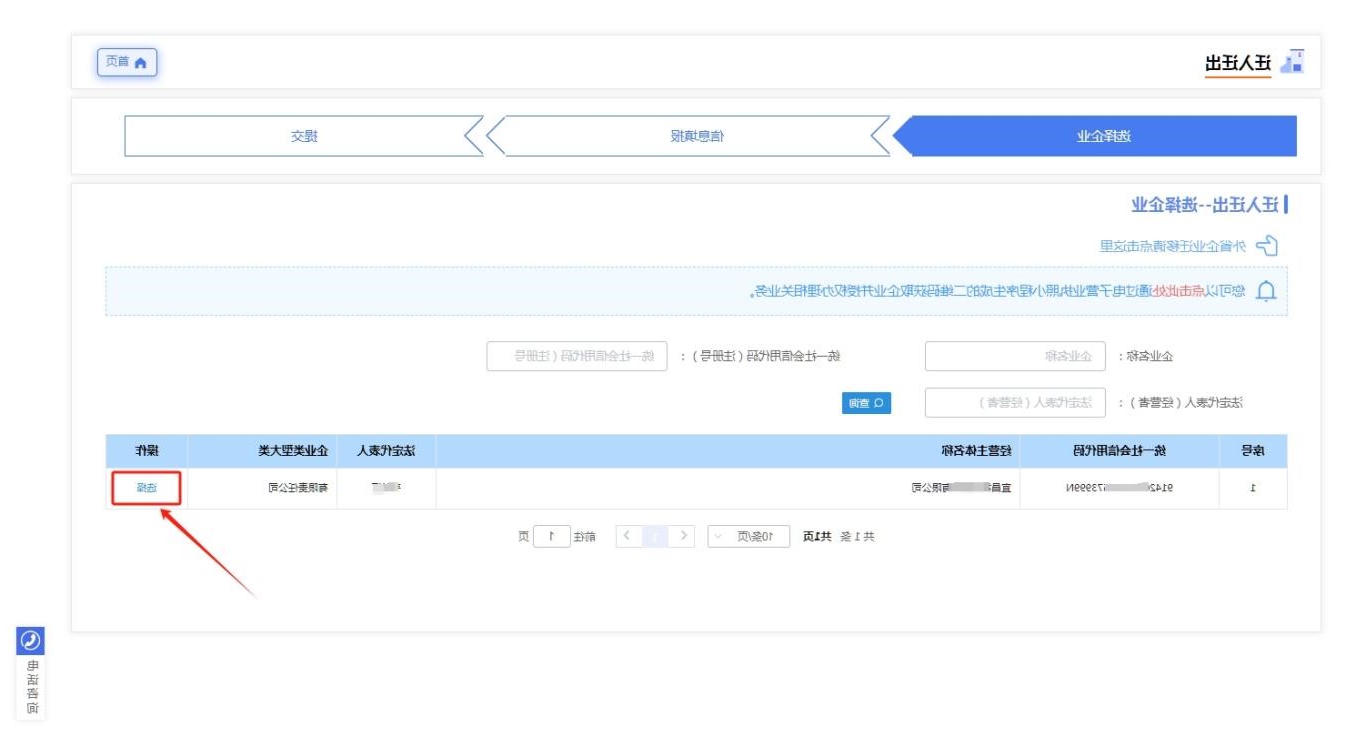Click the credit code cell starting 9142

coord(1119,488)
